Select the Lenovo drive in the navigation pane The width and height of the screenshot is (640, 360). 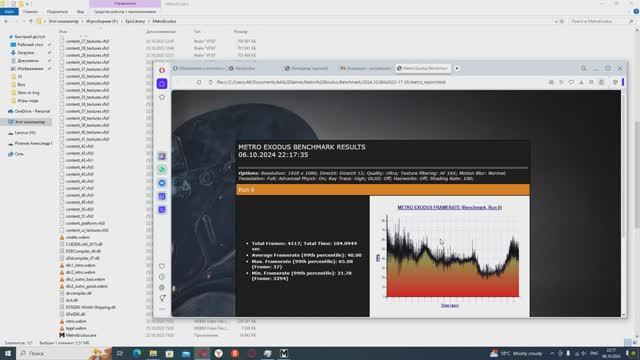pos(24,133)
